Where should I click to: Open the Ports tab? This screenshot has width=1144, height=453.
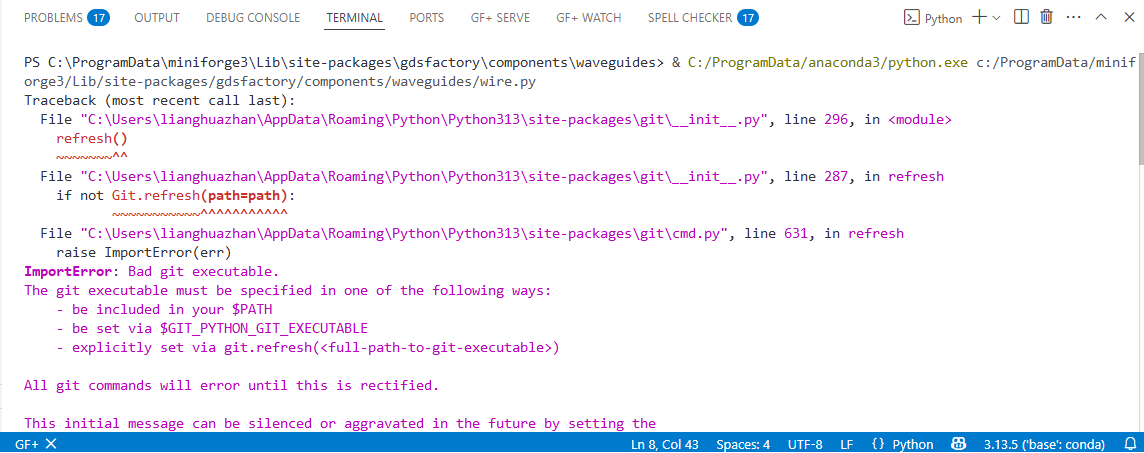tap(427, 18)
